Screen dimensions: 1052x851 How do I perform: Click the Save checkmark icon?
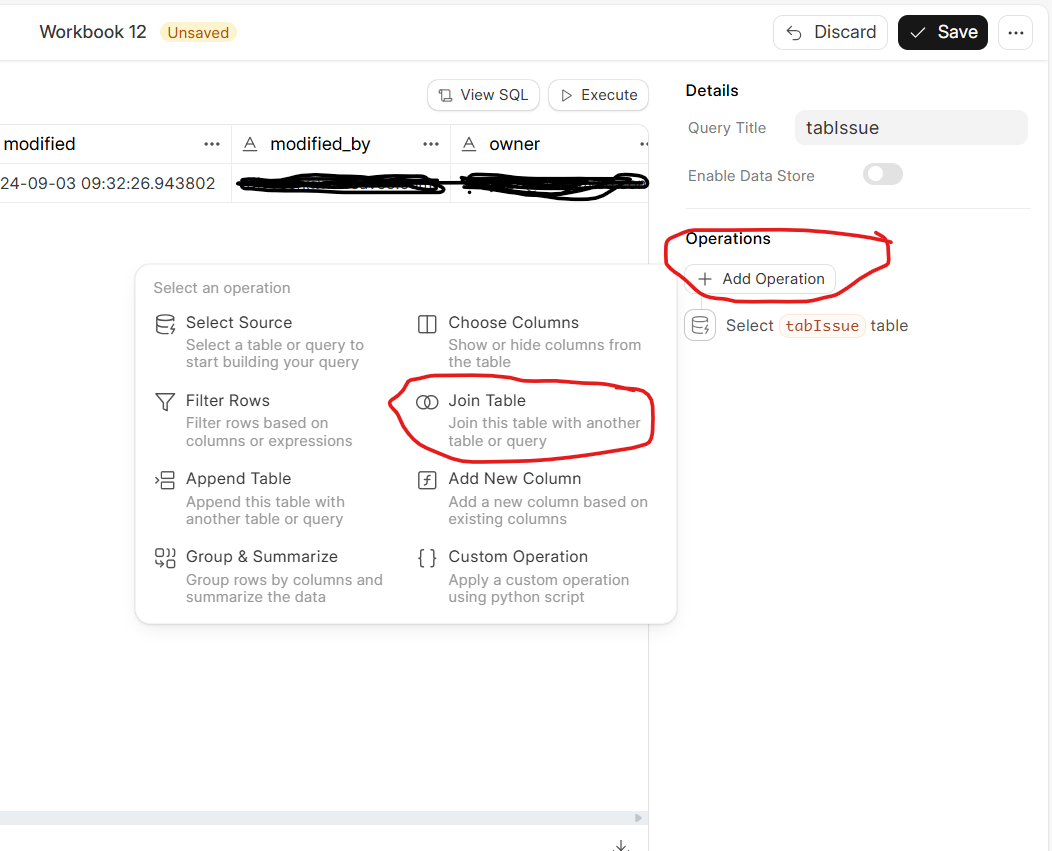tap(918, 33)
